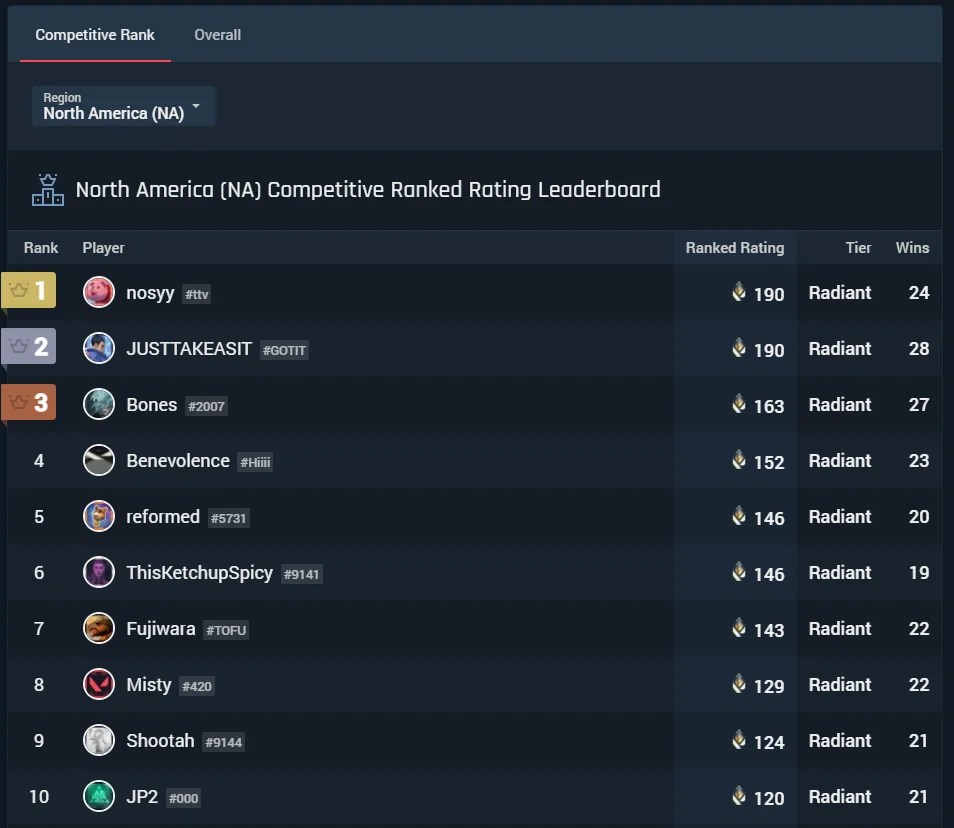Image resolution: width=954 pixels, height=828 pixels.
Task: Open player profile Fujiwara
Action: point(161,629)
